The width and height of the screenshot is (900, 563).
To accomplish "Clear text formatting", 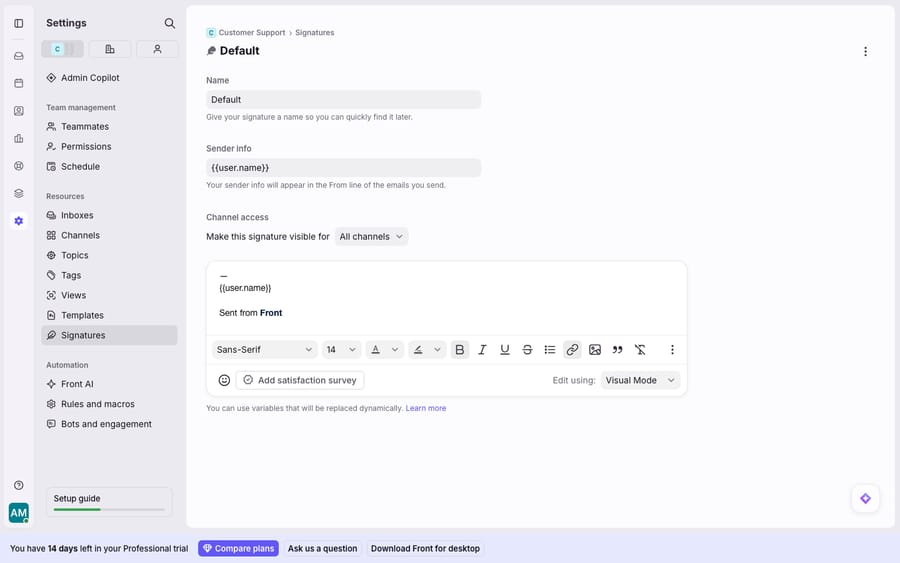I will 640,350.
